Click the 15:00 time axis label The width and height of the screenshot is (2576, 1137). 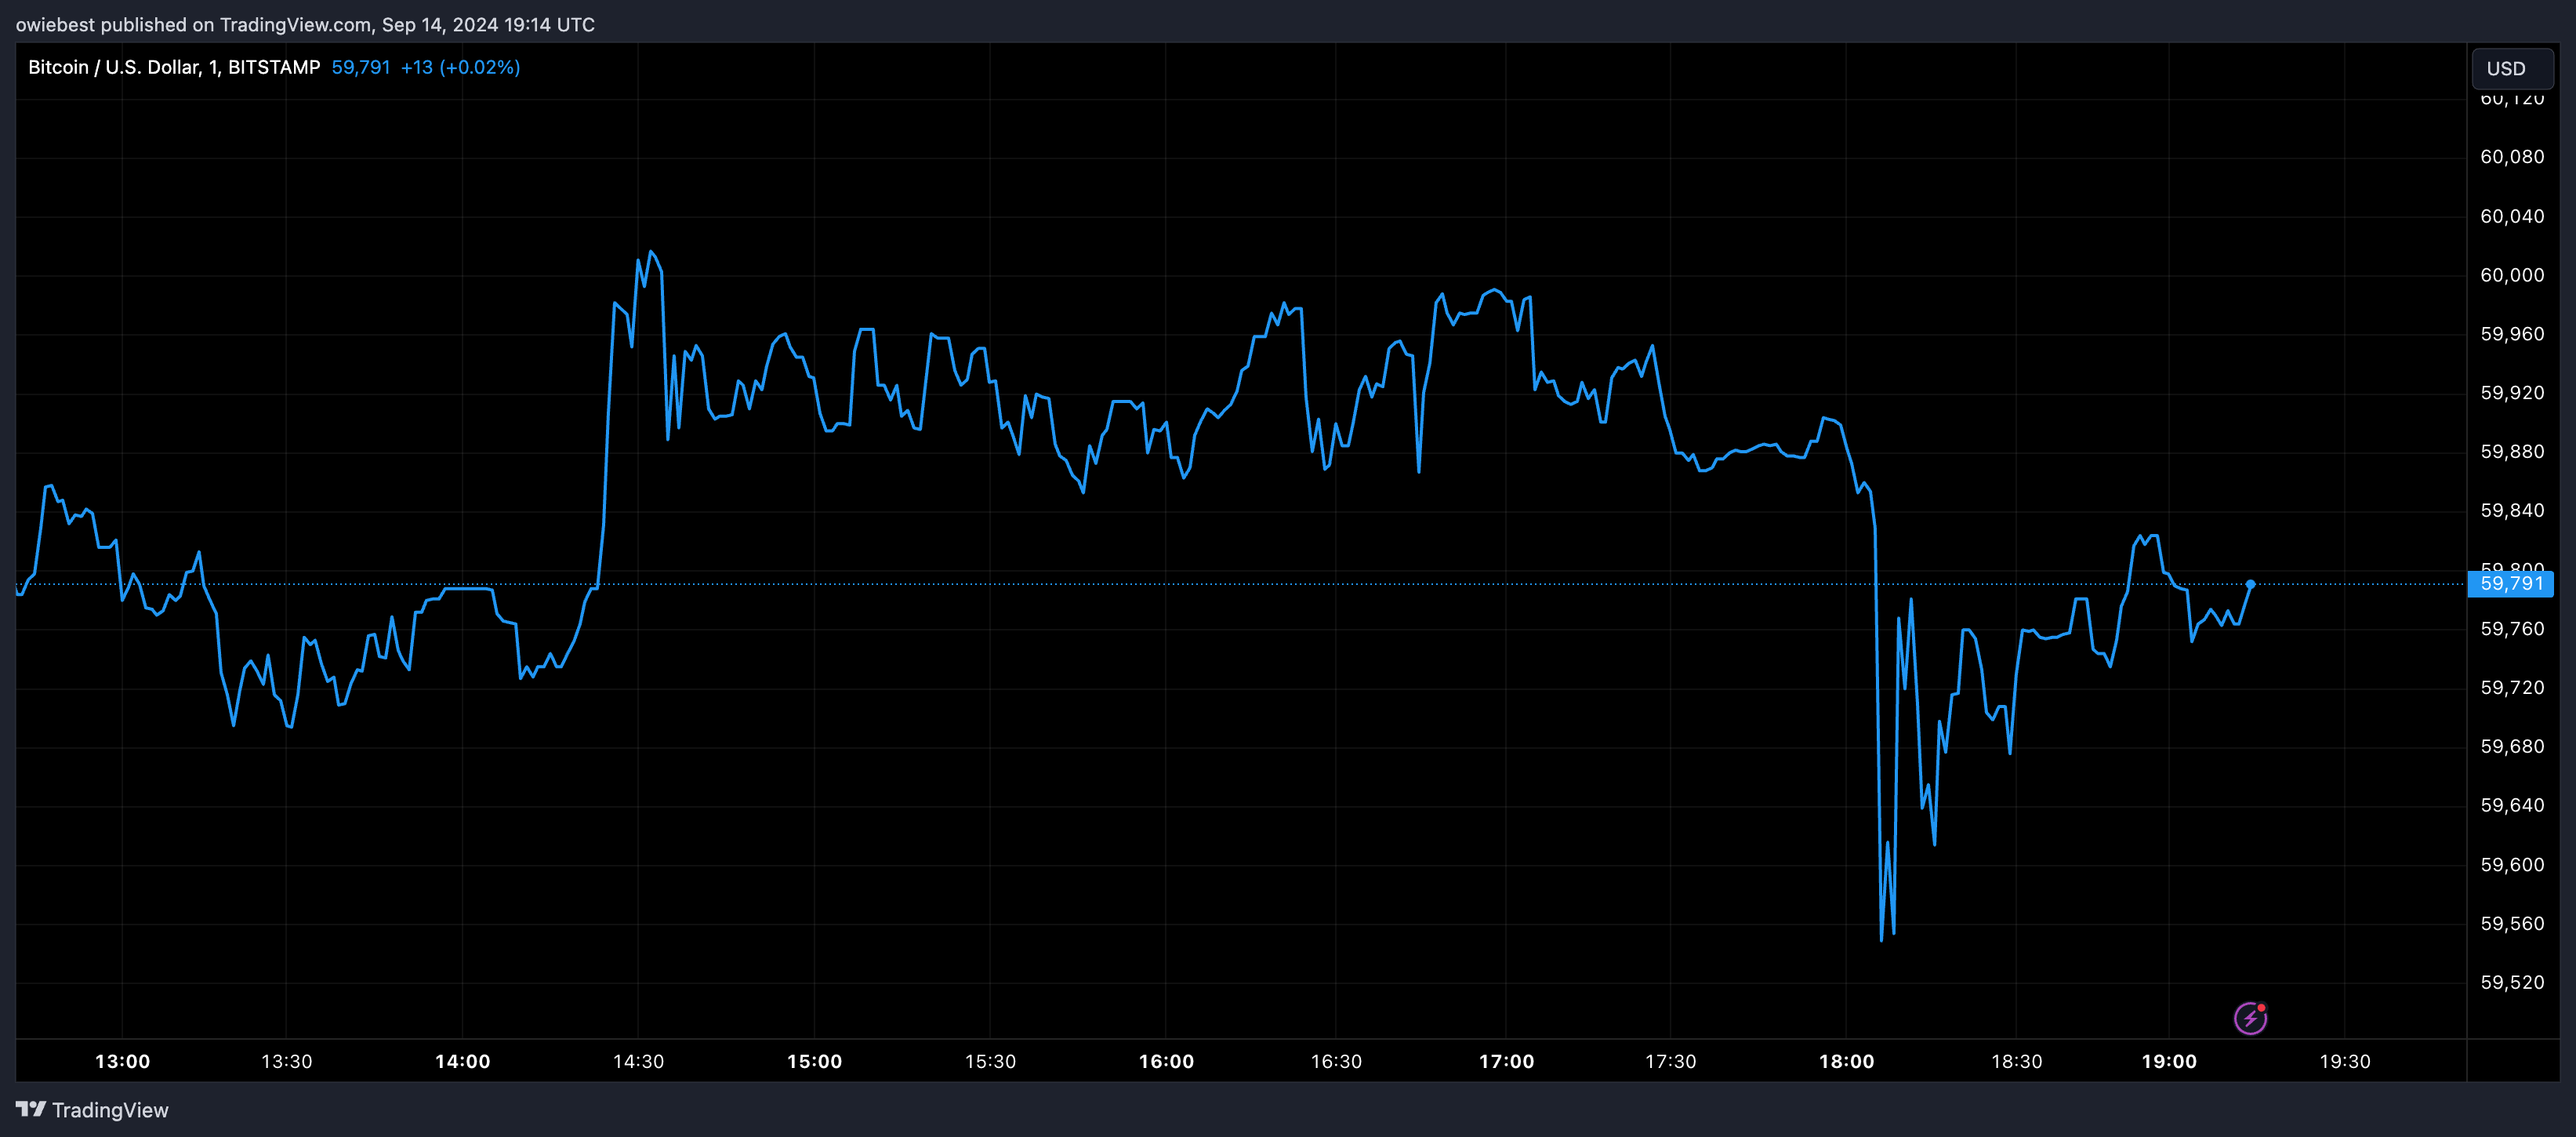pos(814,1061)
